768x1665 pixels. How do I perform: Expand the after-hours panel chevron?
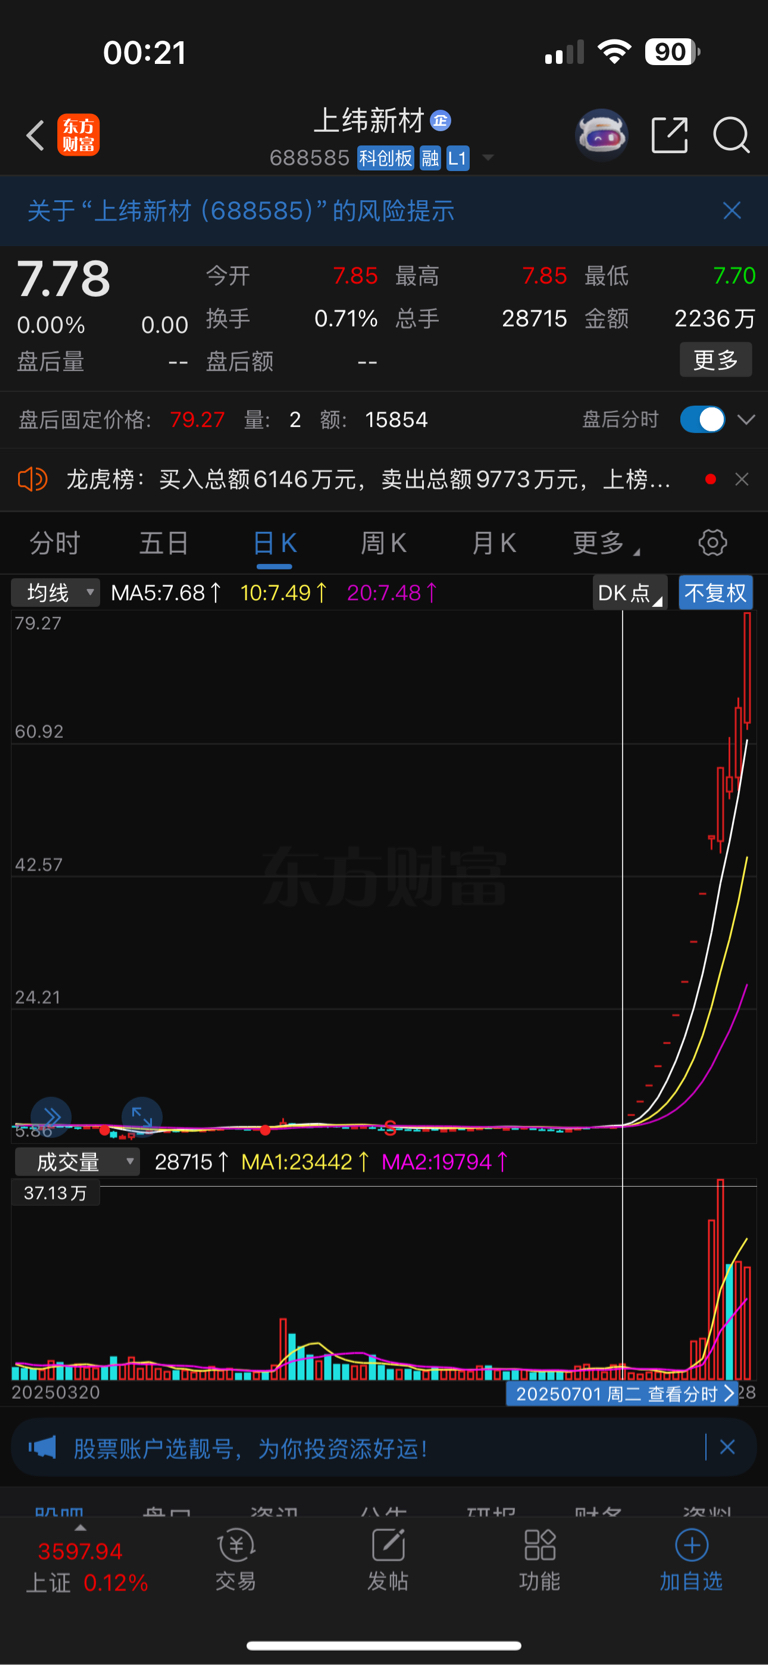[x=746, y=420]
